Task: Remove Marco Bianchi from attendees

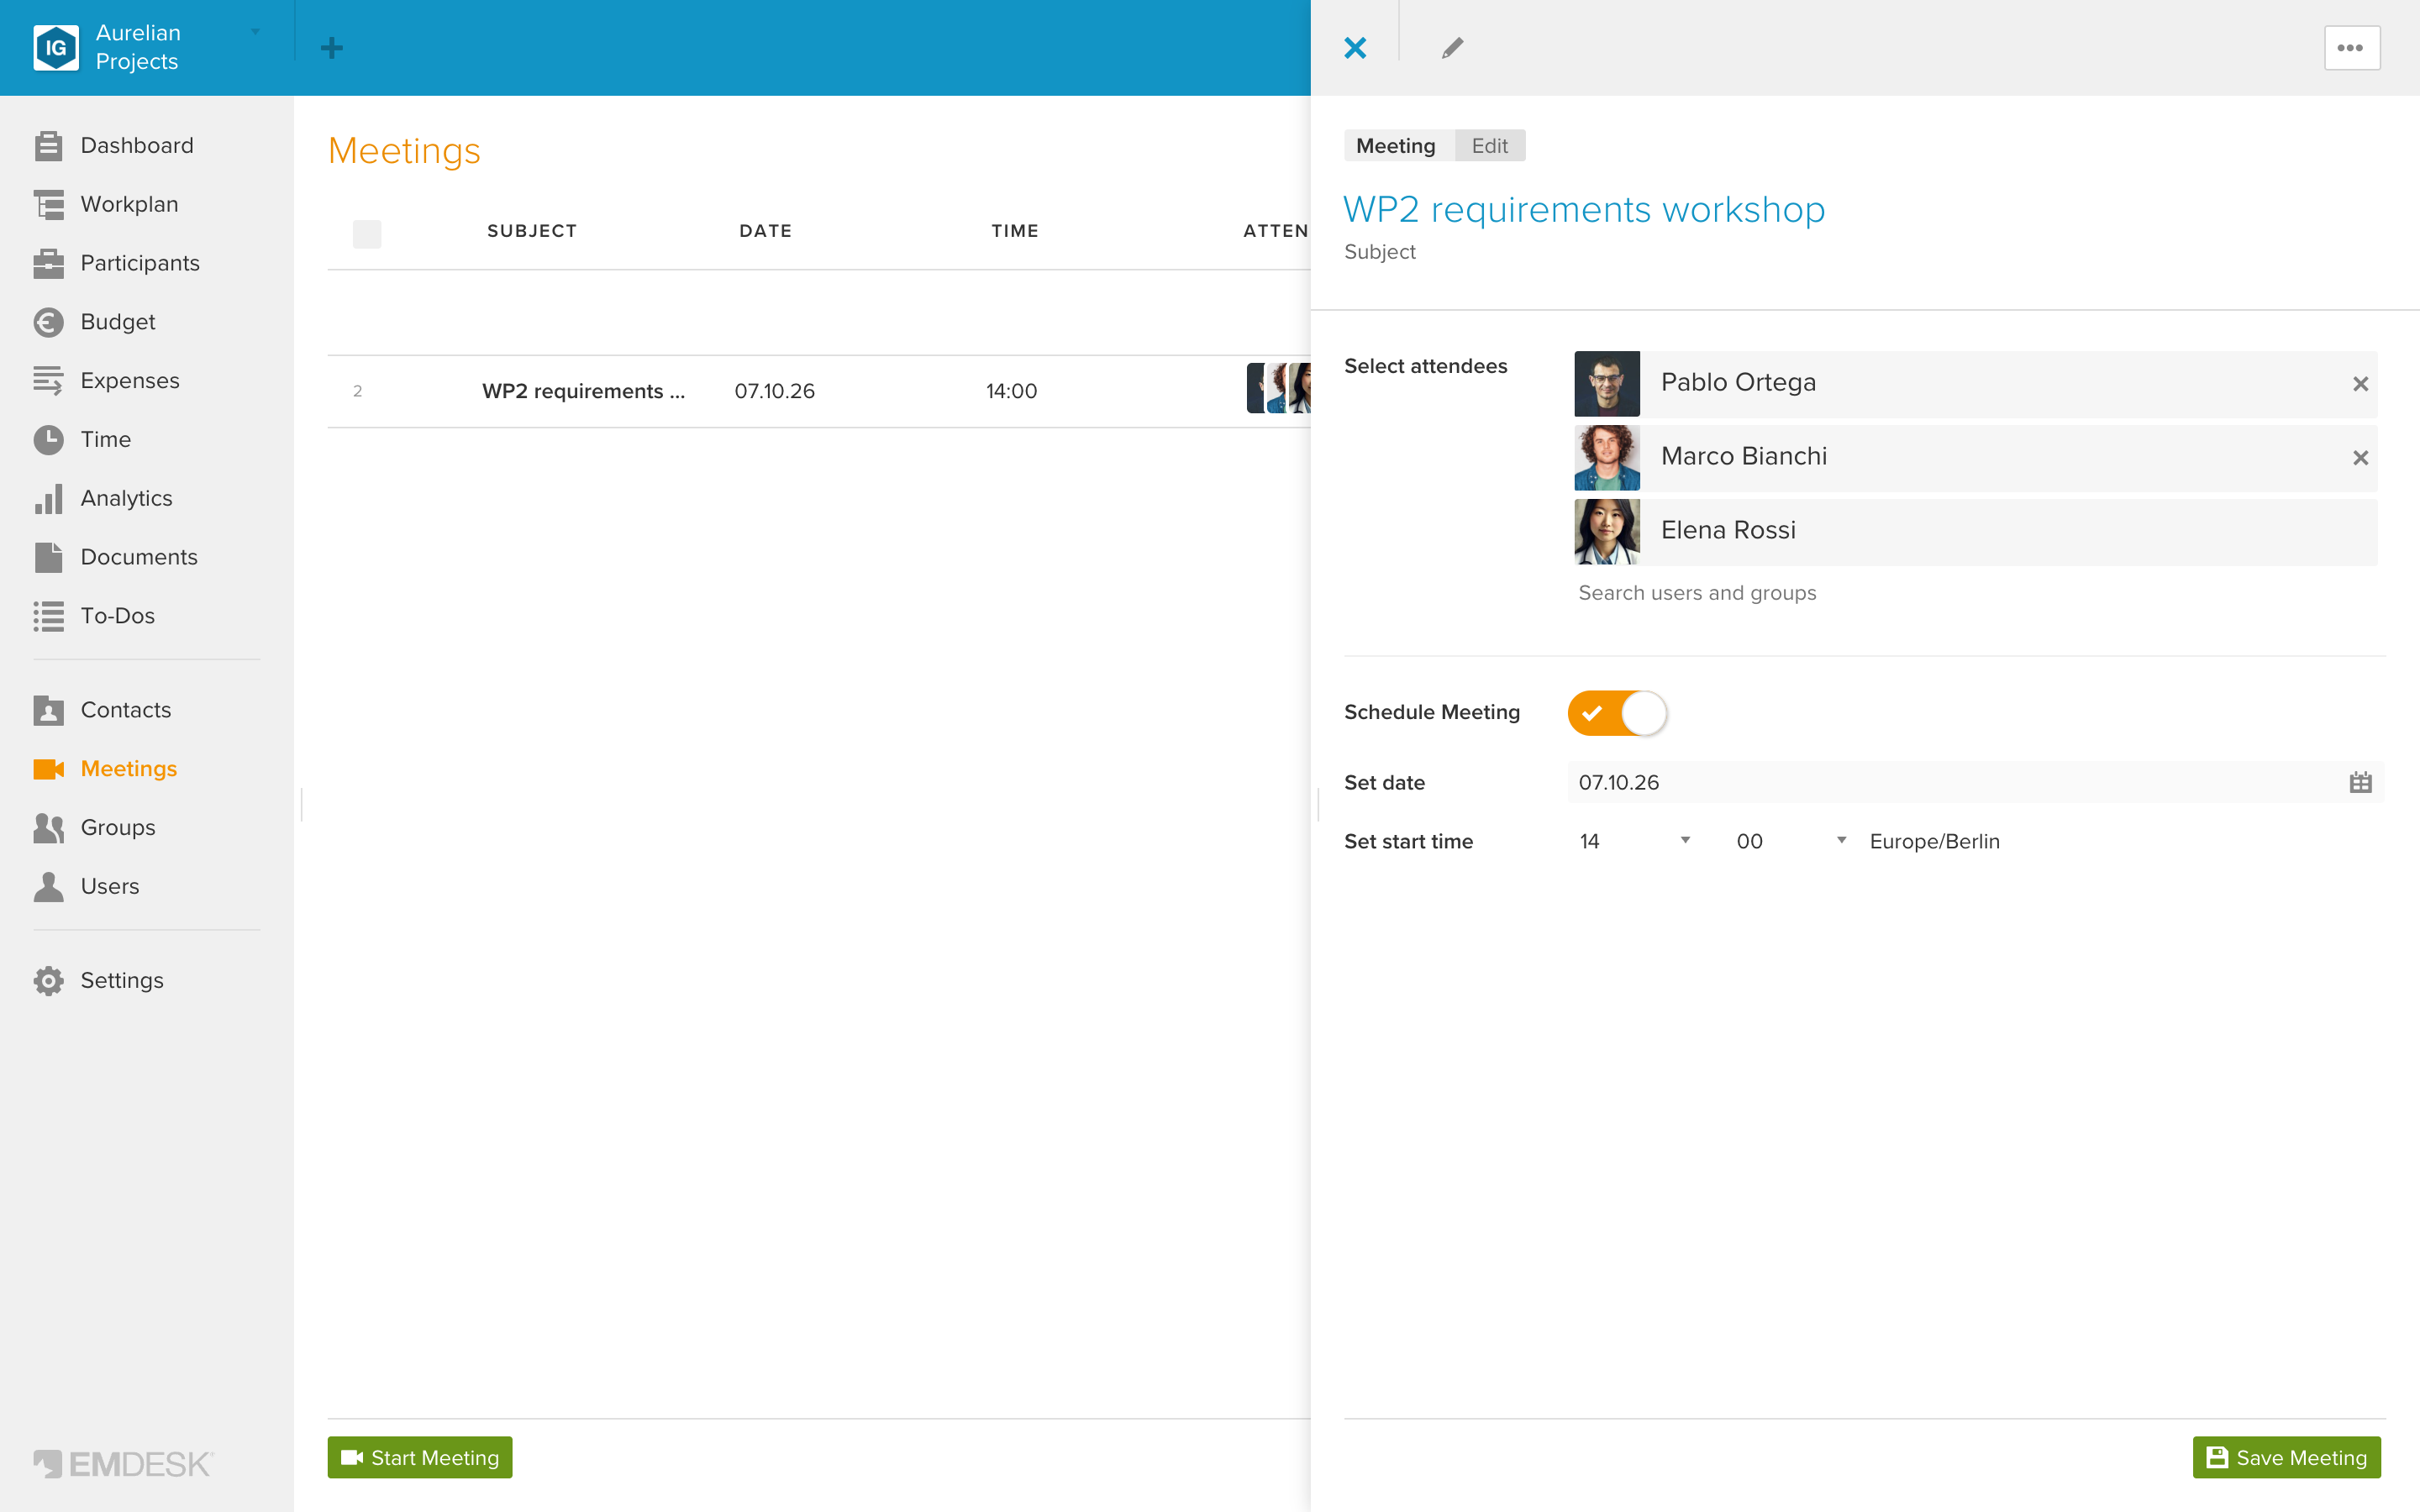Action: tap(2360, 458)
